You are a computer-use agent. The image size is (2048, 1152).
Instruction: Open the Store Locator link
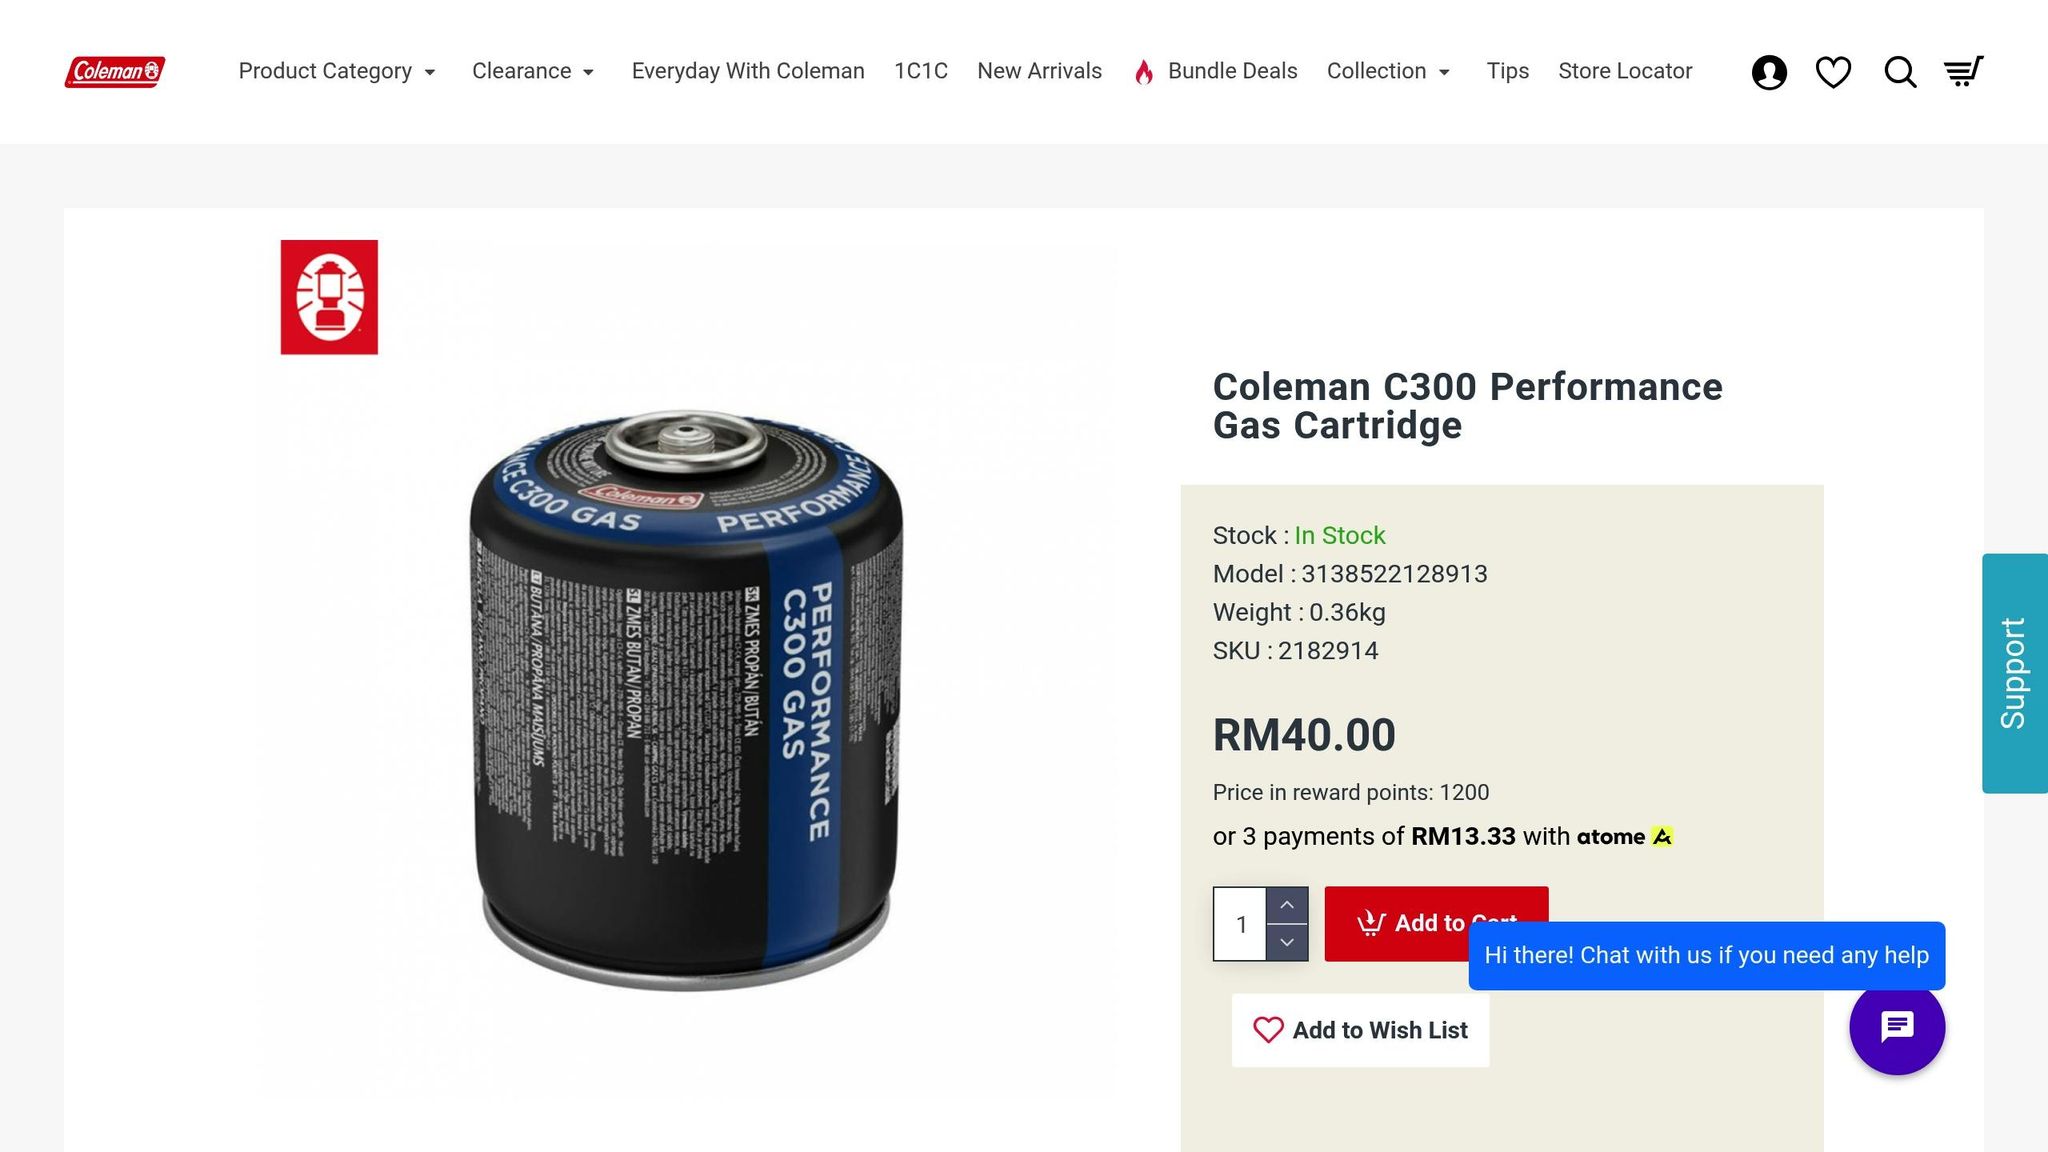[1624, 71]
